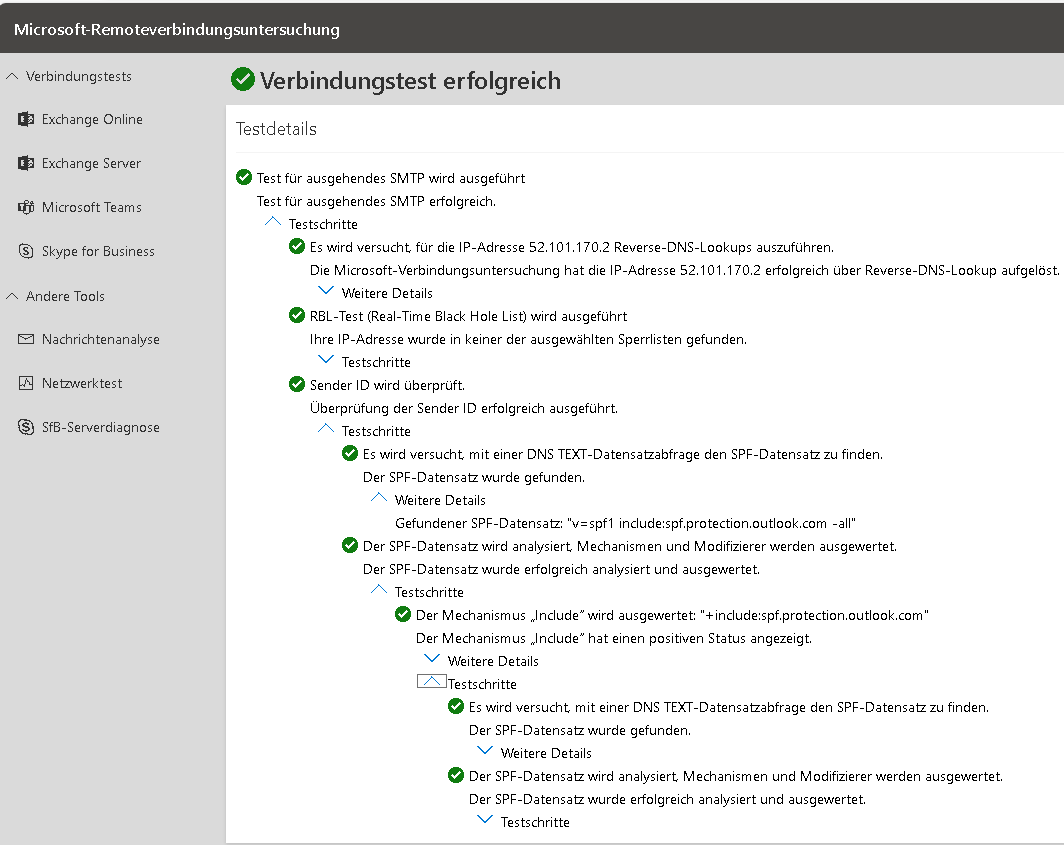1064x845 pixels.
Task: Expand Testschritte under RBL-Test Sperrlisten result
Action: coord(326,360)
